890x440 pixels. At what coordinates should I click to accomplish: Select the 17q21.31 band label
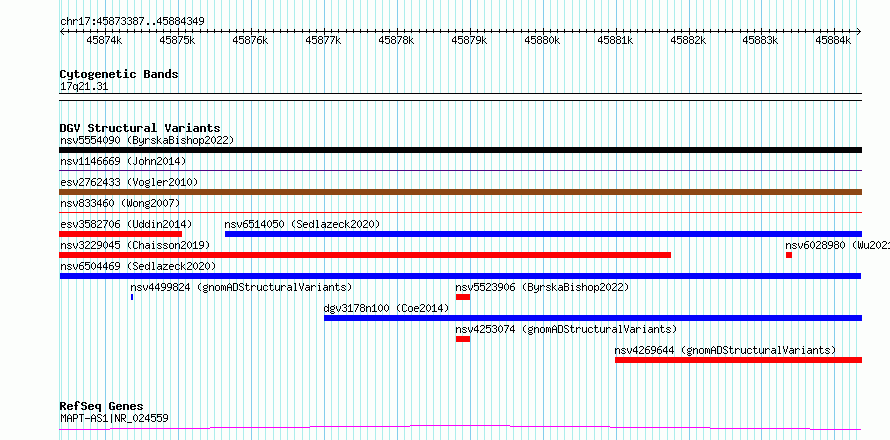coord(83,87)
